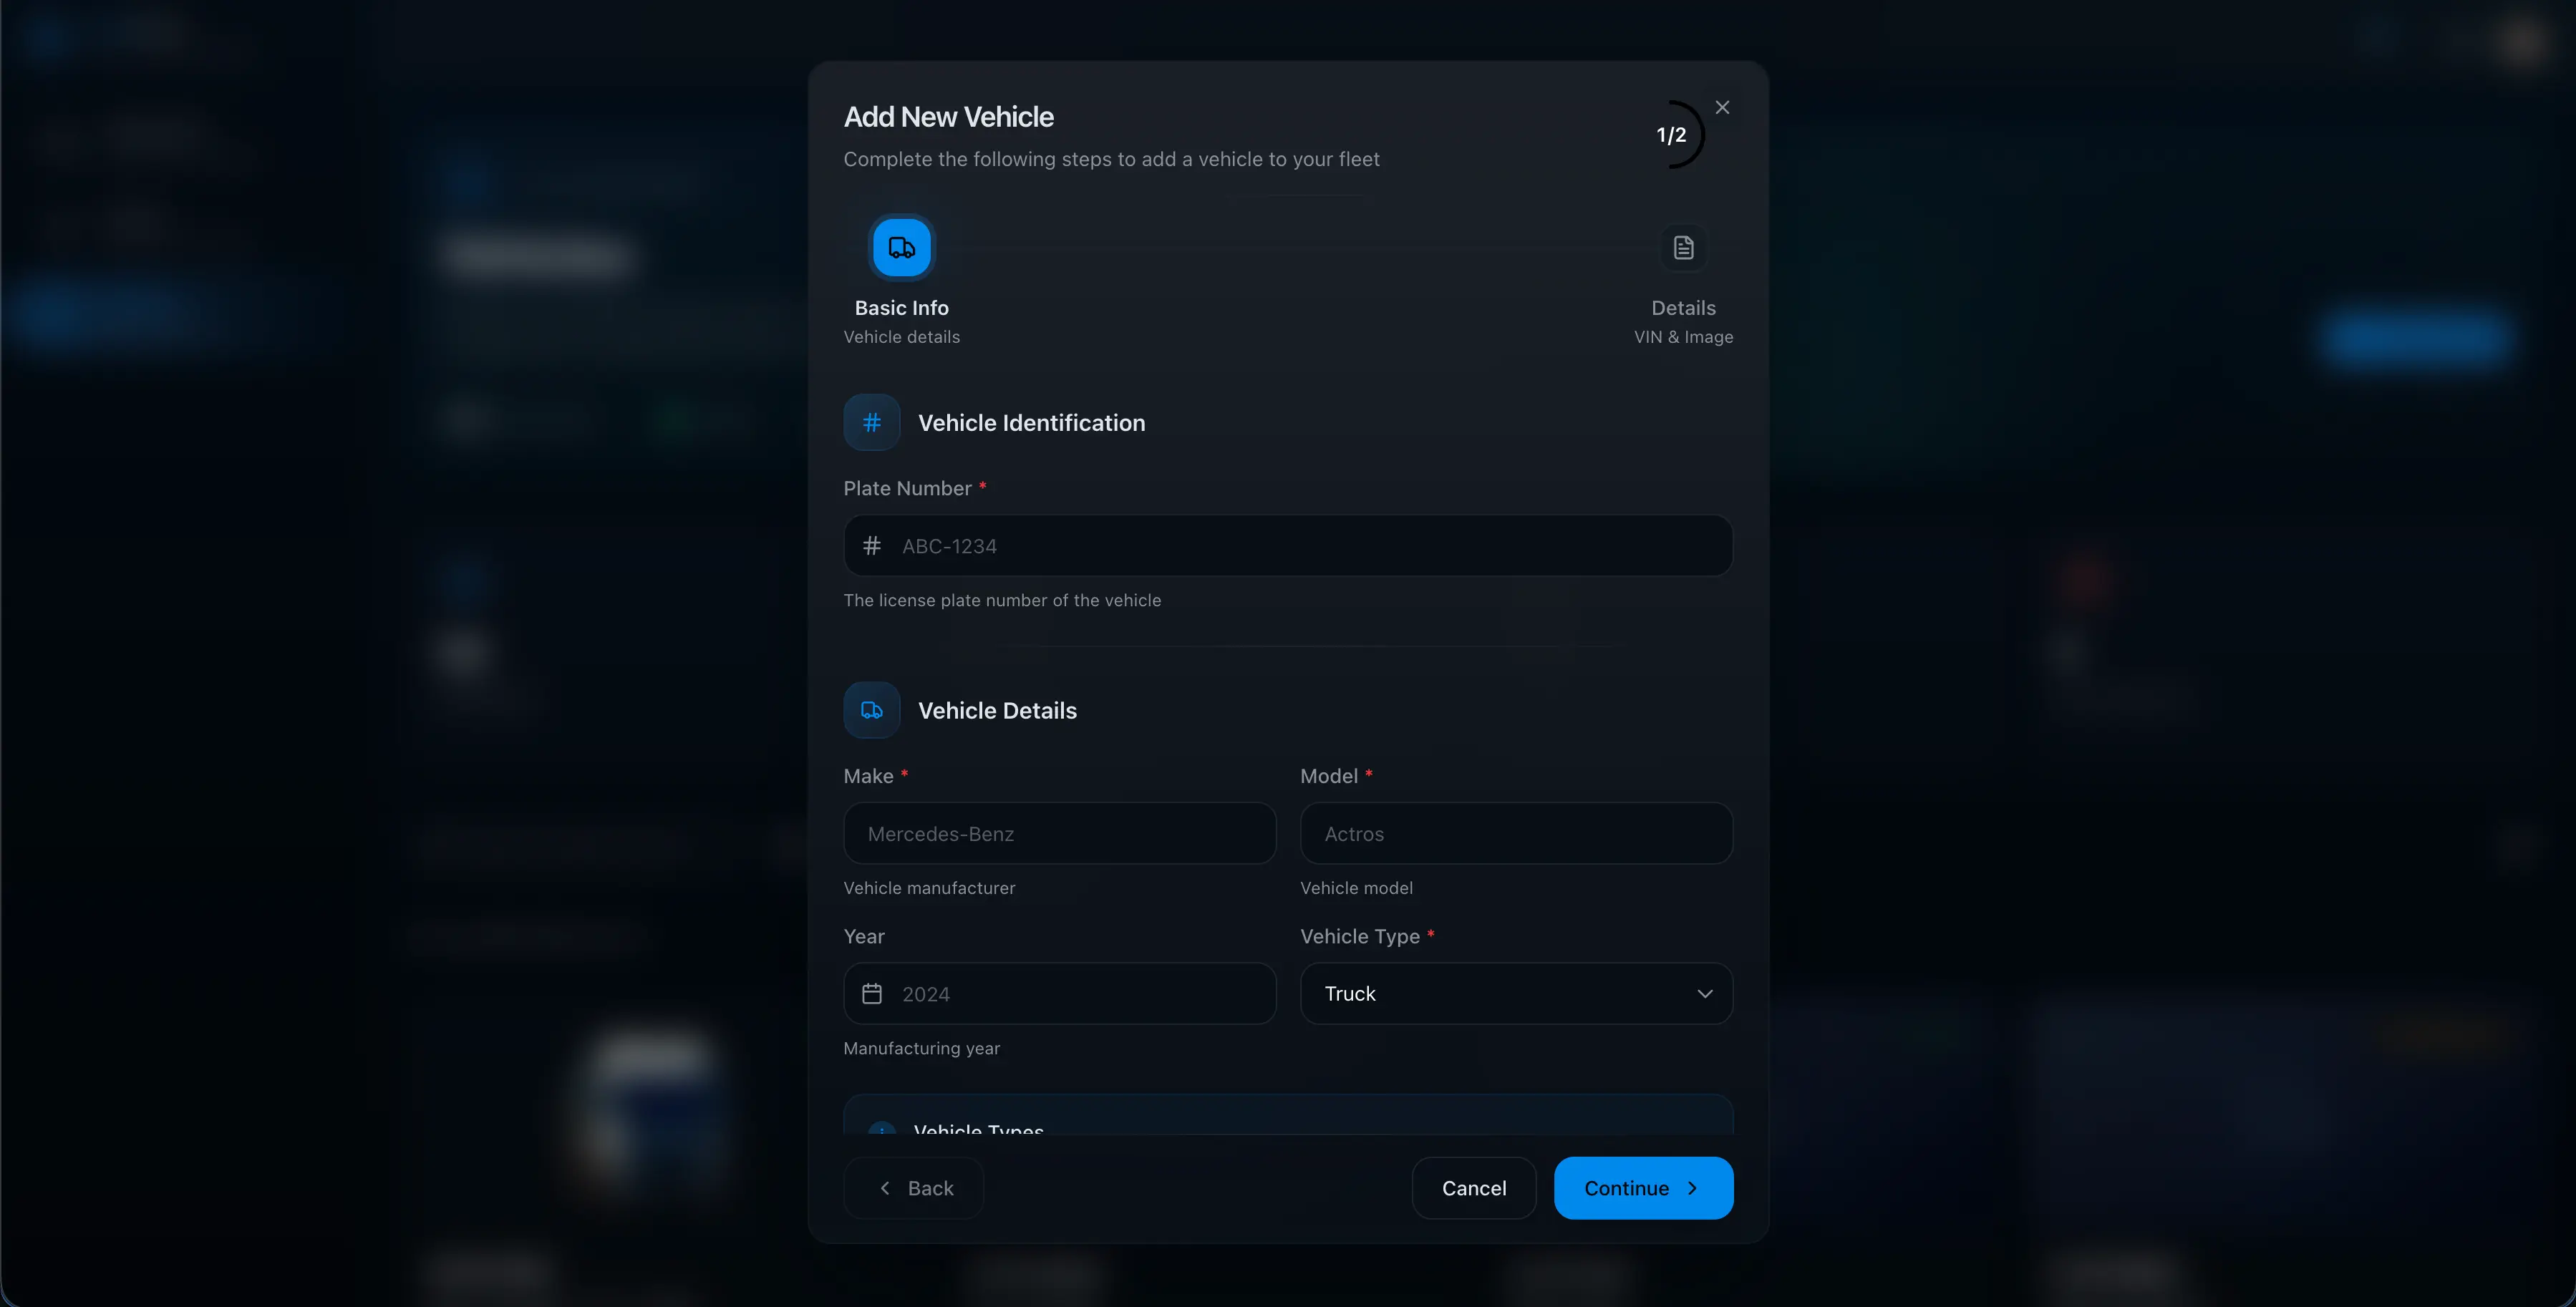
Task: Click the Cancel button
Action: click(1473, 1188)
